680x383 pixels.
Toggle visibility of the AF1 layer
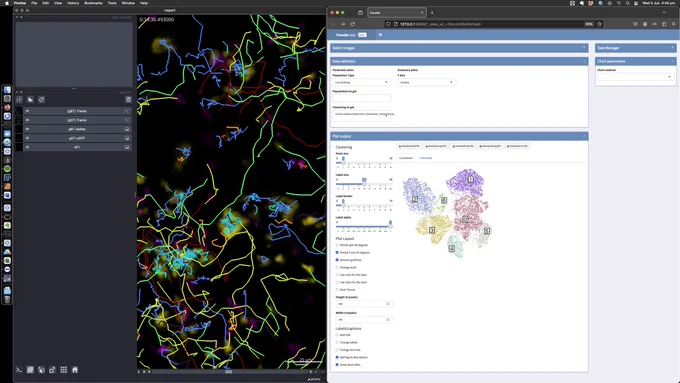pyautogui.click(x=27, y=147)
